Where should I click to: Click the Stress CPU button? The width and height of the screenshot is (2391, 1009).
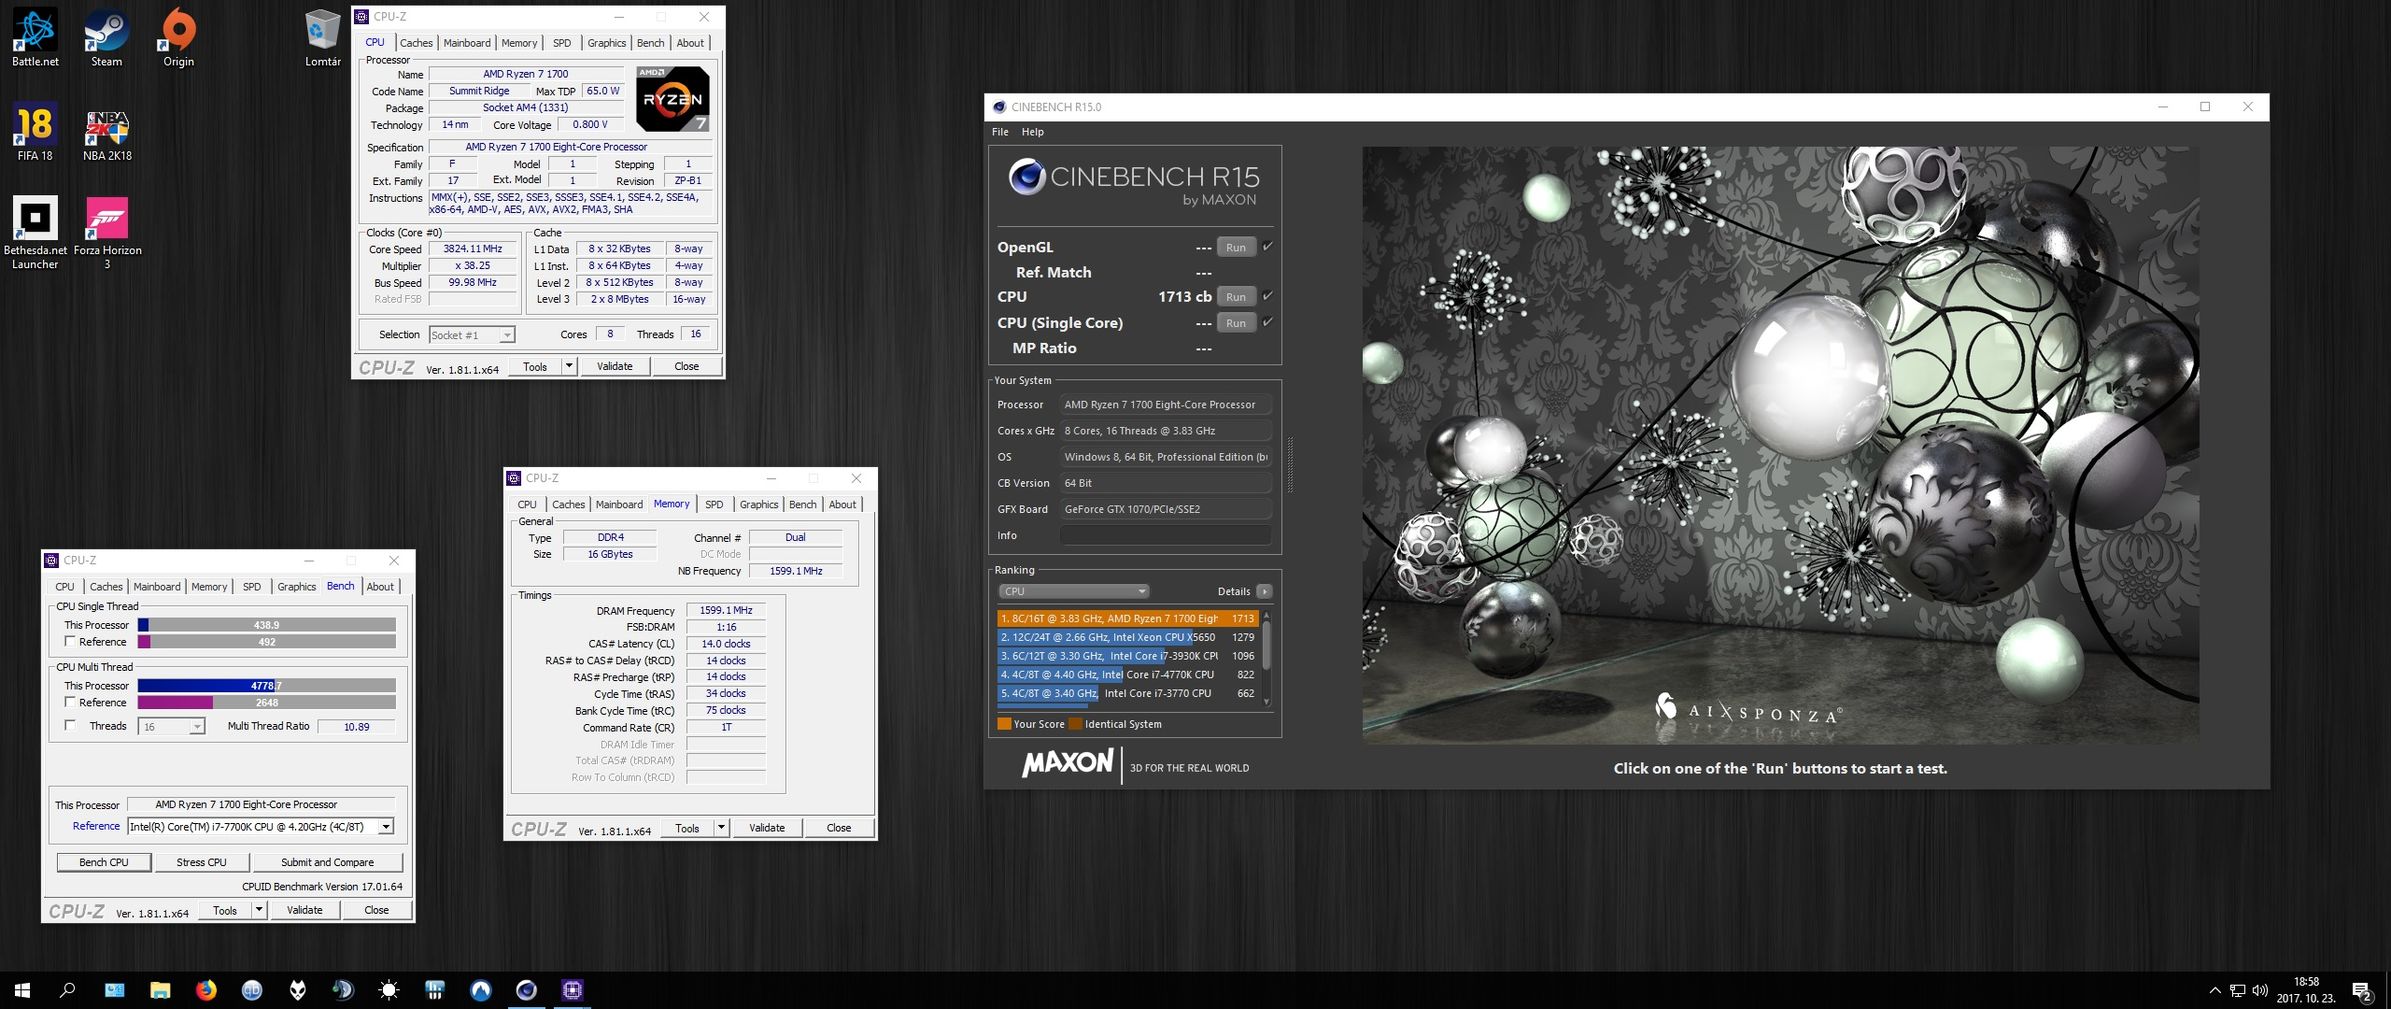tap(201, 862)
